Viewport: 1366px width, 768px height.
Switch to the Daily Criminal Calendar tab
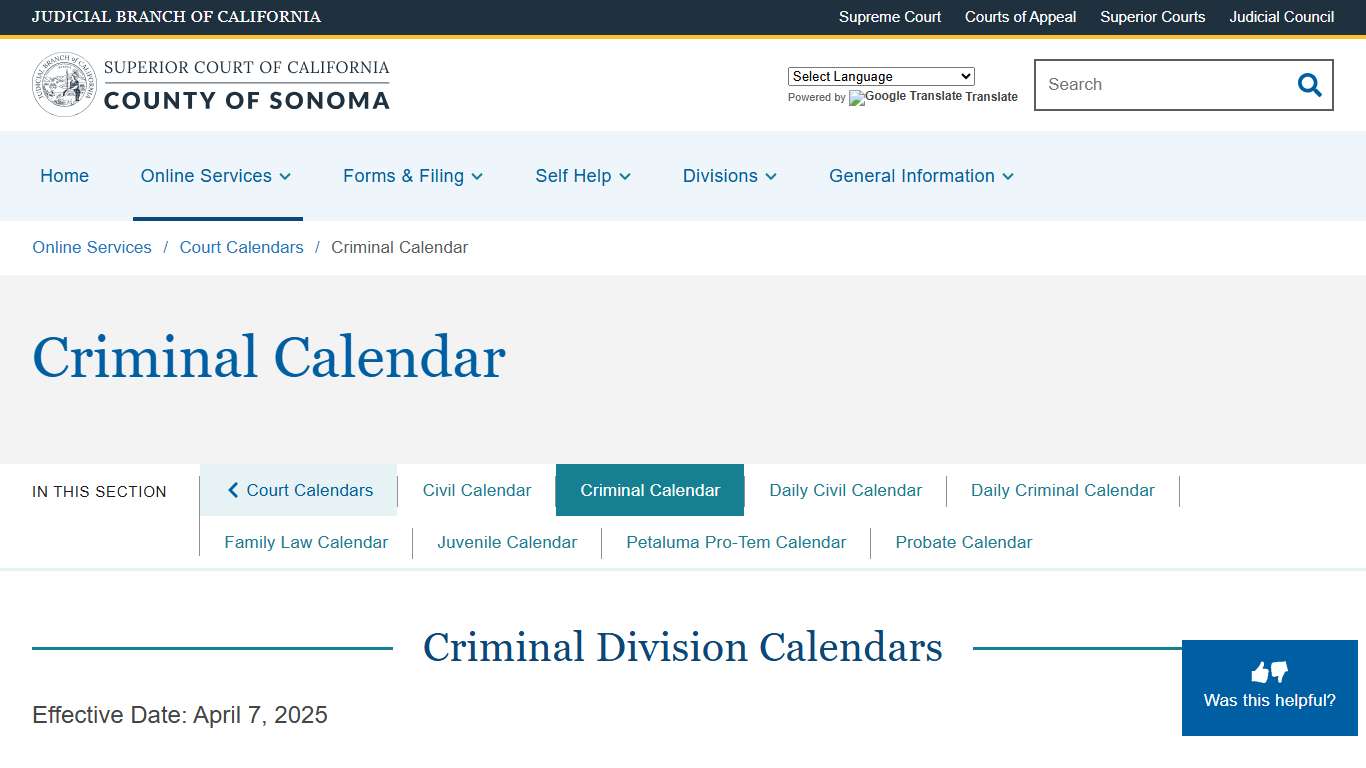pos(1062,490)
